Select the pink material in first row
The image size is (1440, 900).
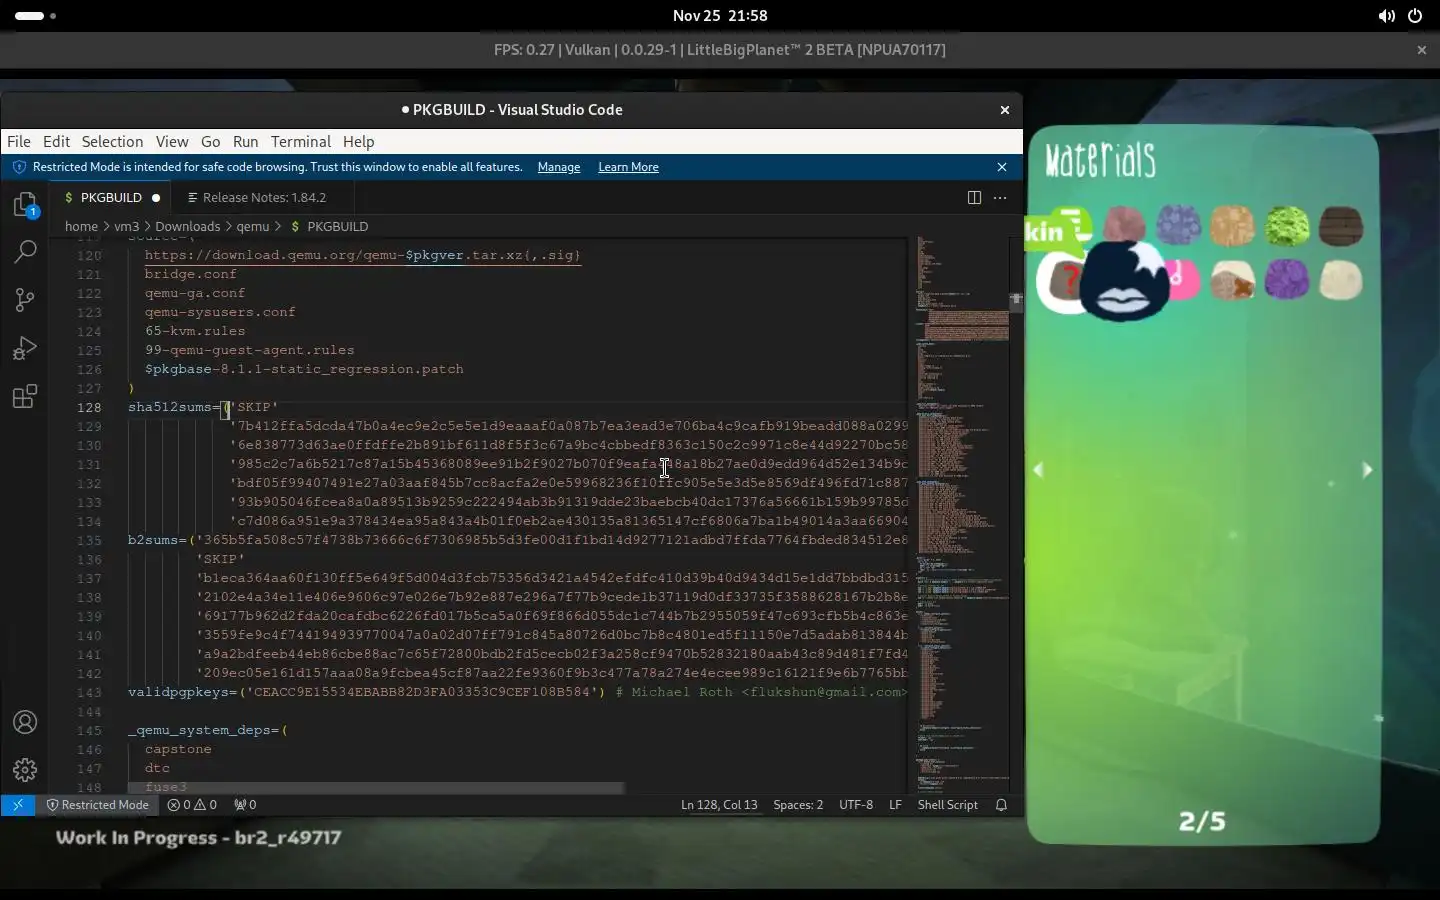coord(1125,224)
